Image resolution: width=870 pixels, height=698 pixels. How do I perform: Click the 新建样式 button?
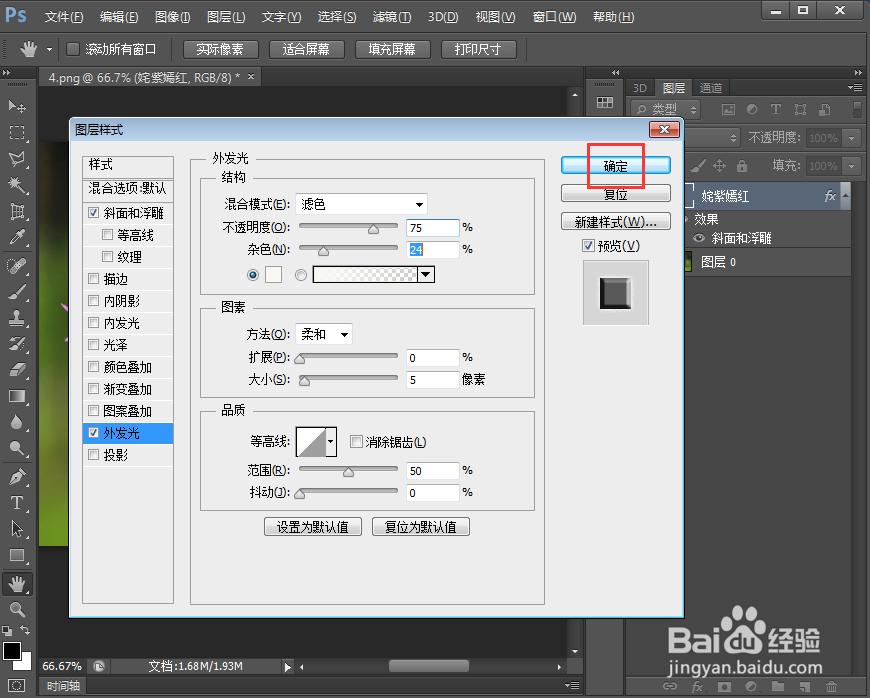615,221
